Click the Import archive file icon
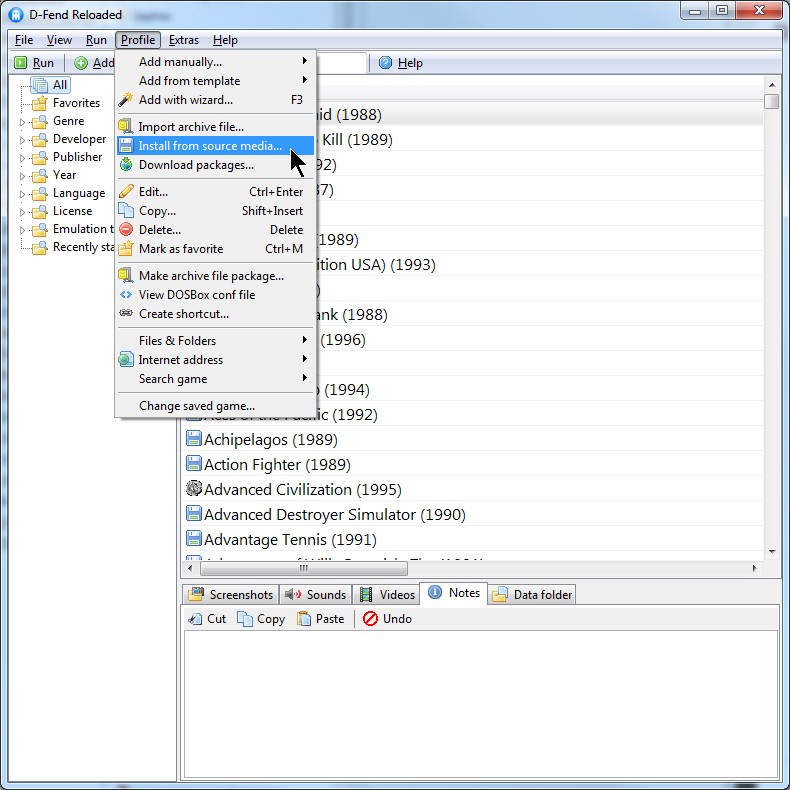The image size is (790, 790). [125, 126]
